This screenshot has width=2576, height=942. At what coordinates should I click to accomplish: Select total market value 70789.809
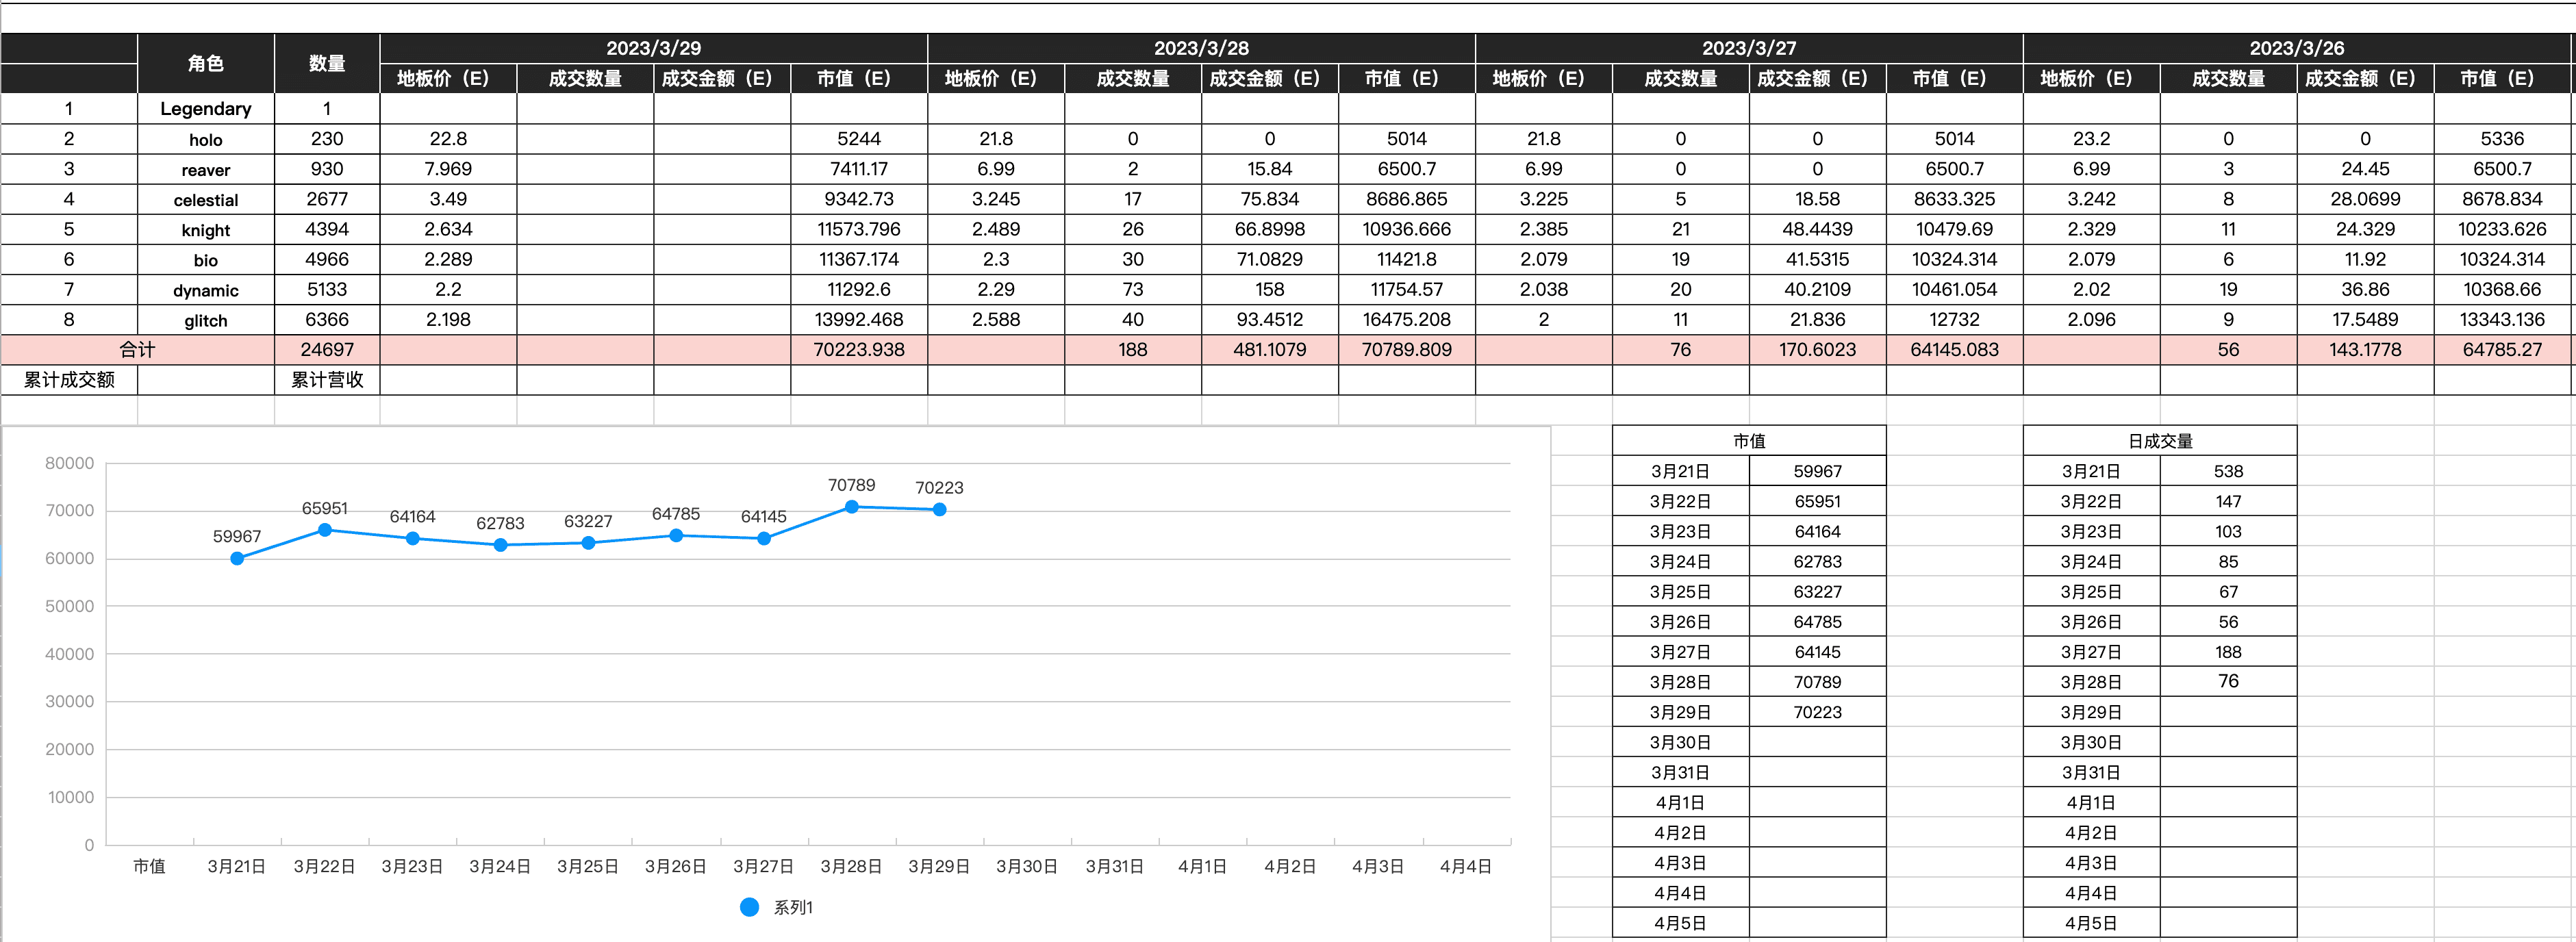click(x=1407, y=350)
